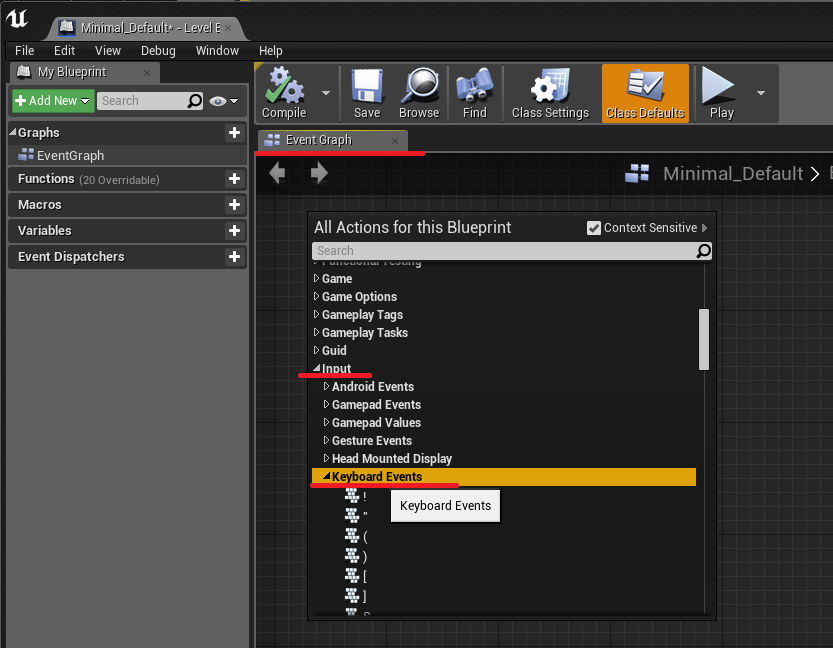Open Play options dropdown arrow
833x648 pixels.
pos(761,93)
